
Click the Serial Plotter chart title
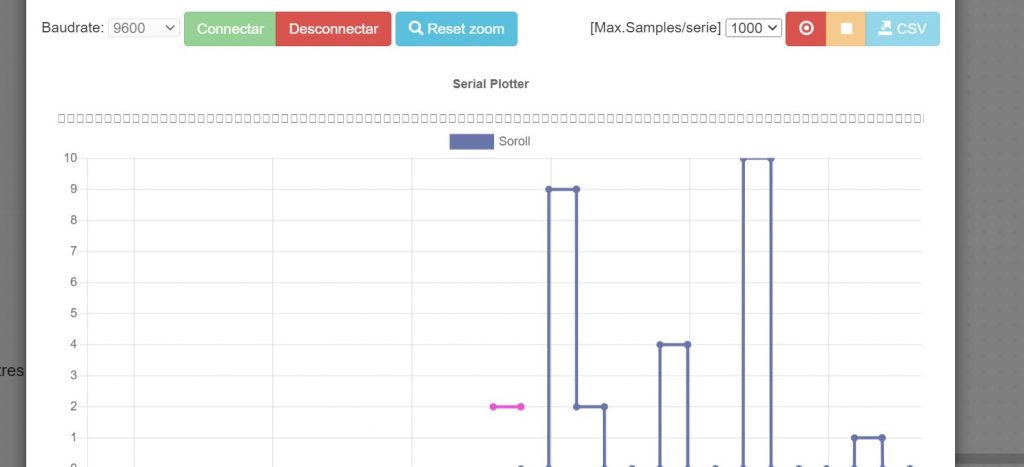click(490, 84)
